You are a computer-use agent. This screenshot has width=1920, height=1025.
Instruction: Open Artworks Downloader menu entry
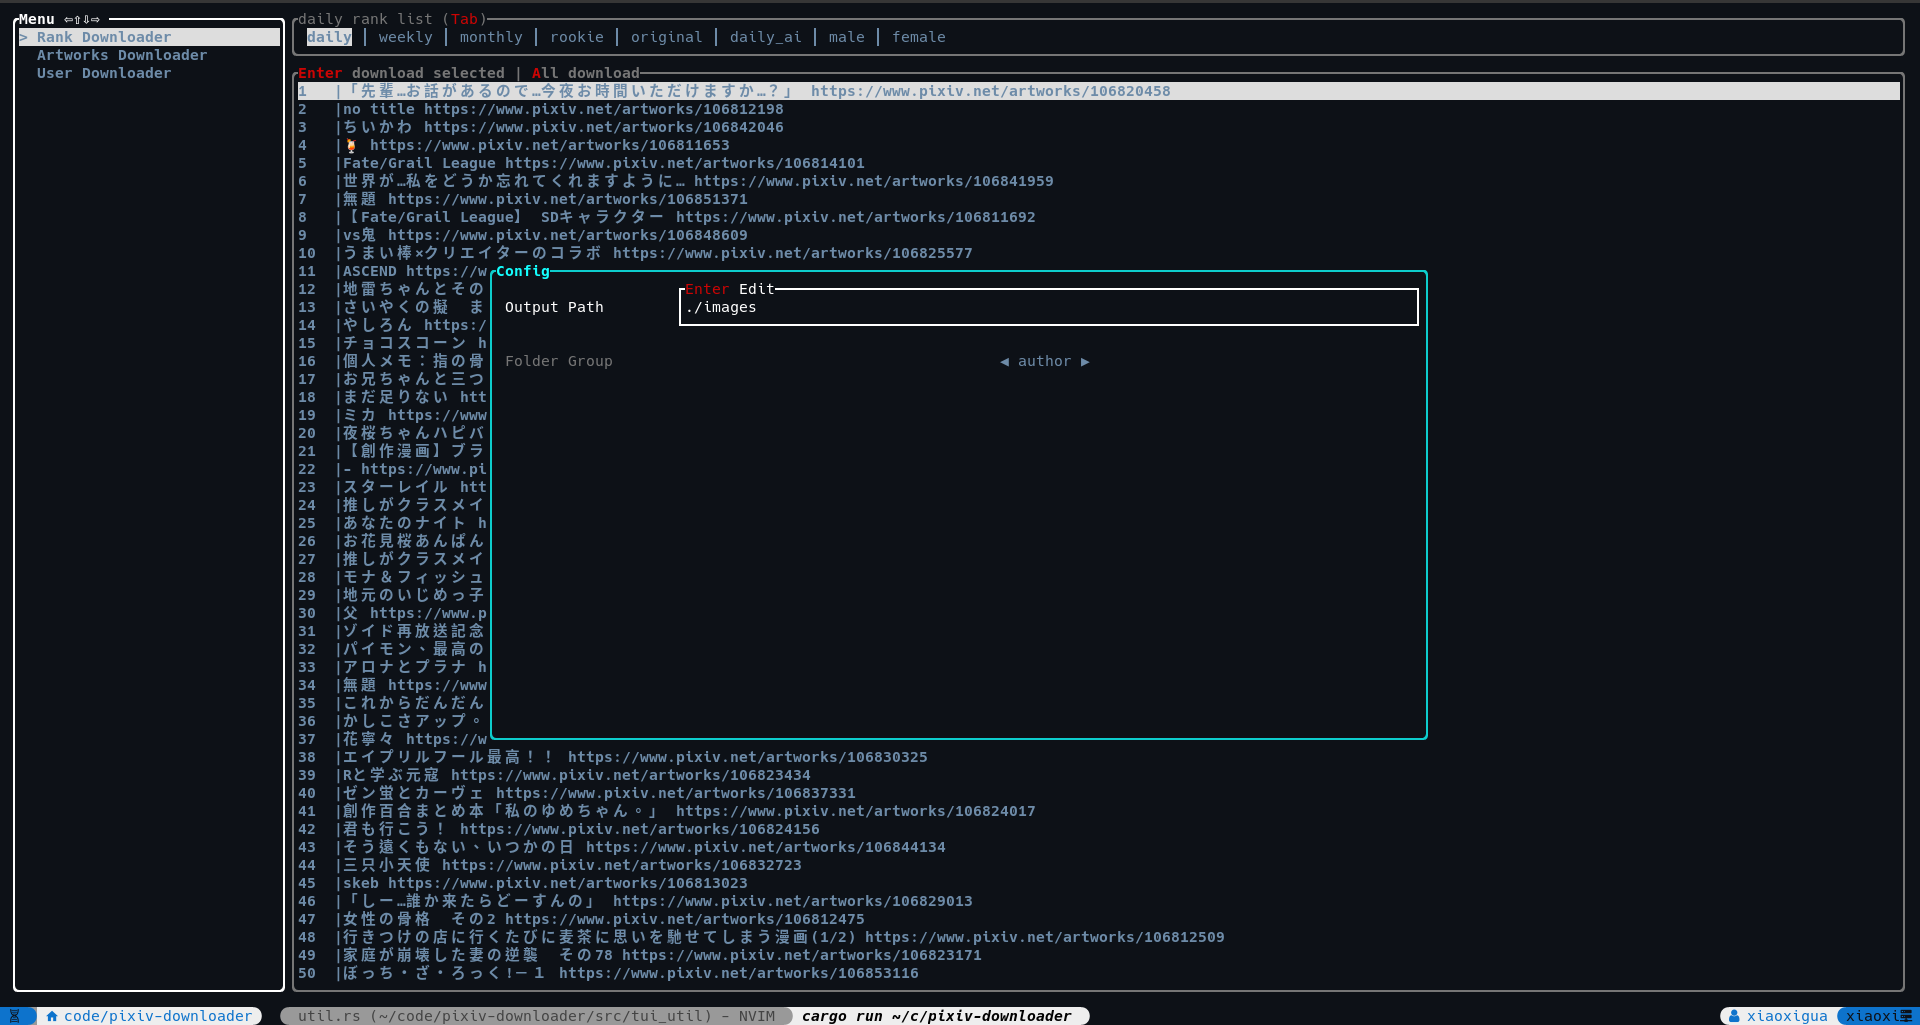point(122,55)
